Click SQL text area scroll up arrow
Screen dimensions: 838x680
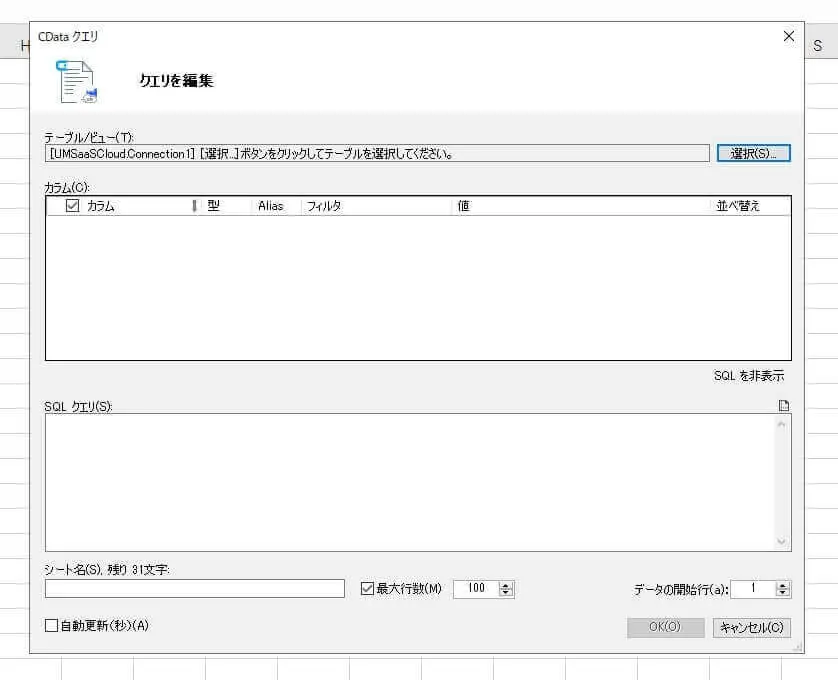click(781, 424)
